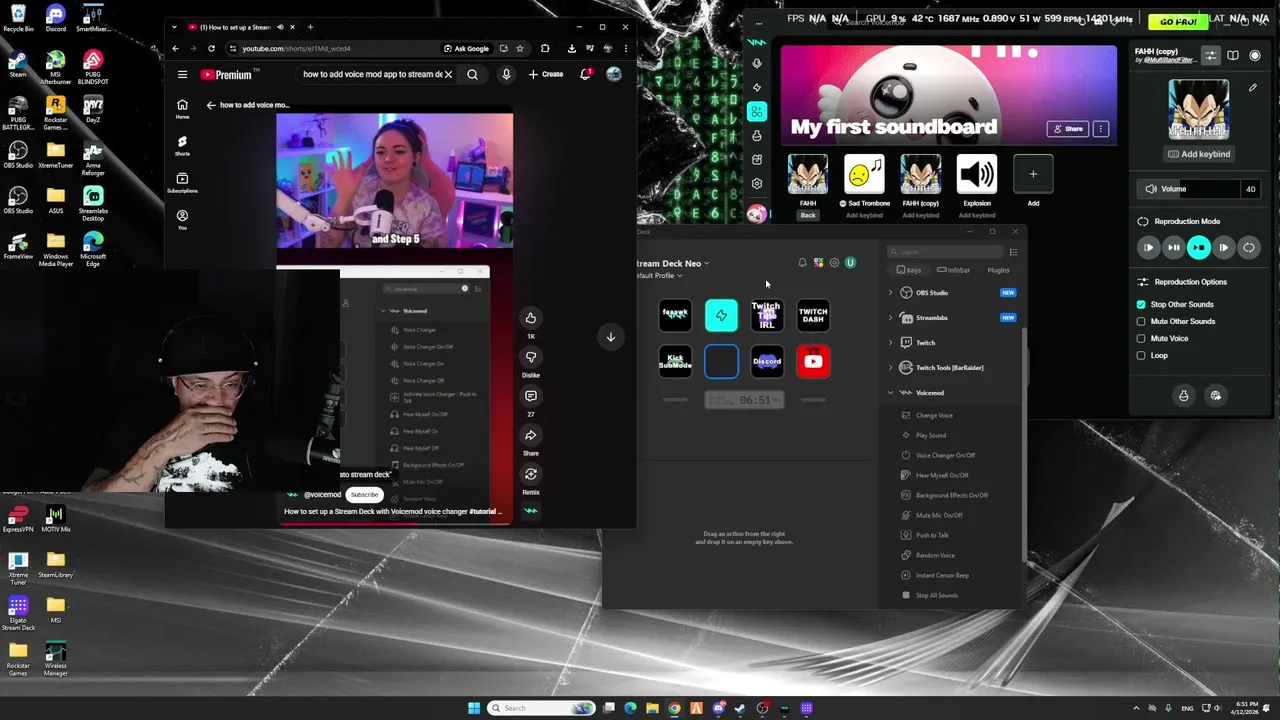Select Mute Mic On/Off action
The image size is (1280, 720).
[939, 515]
